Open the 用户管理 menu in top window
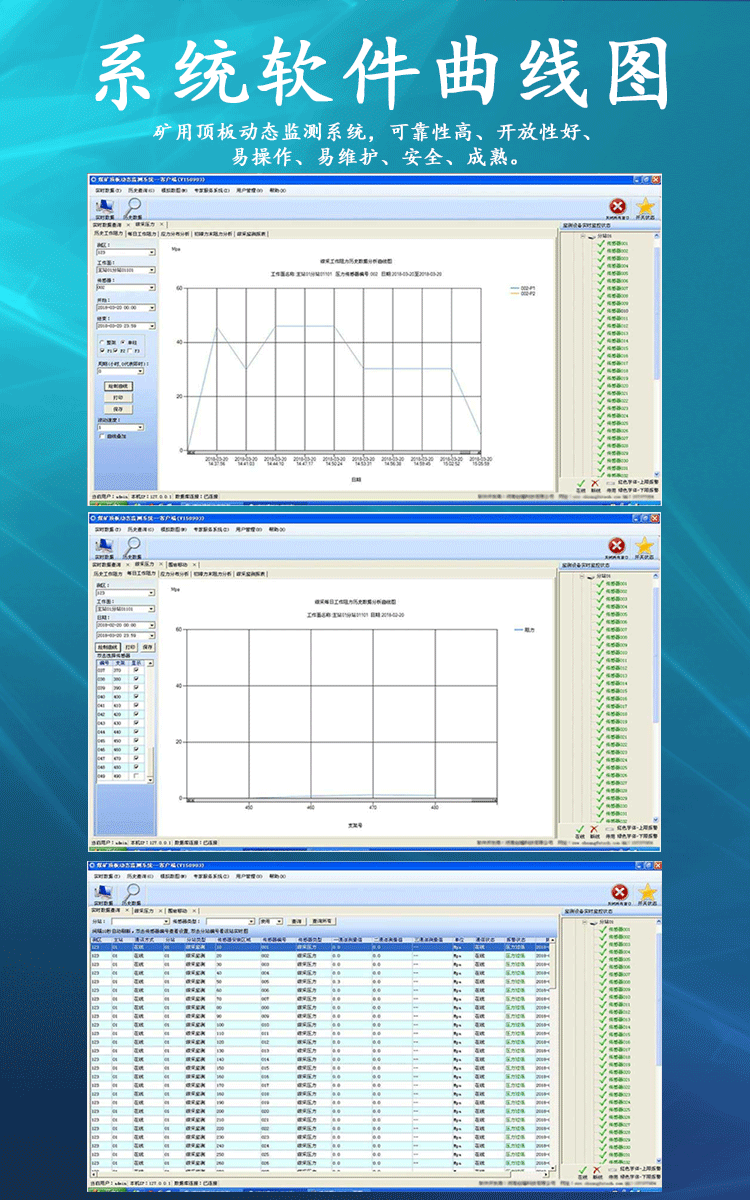 tap(249, 190)
